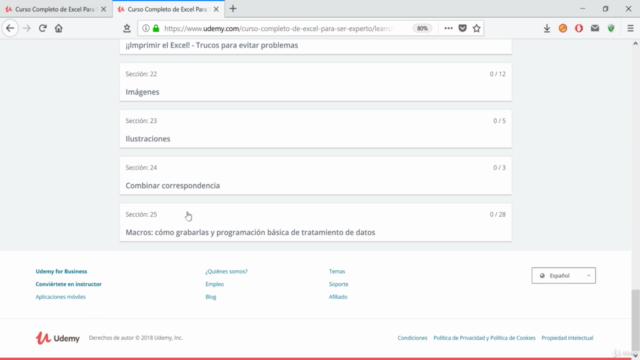
Task: Open Política de Privacidad y Cookies link
Action: pos(484,338)
